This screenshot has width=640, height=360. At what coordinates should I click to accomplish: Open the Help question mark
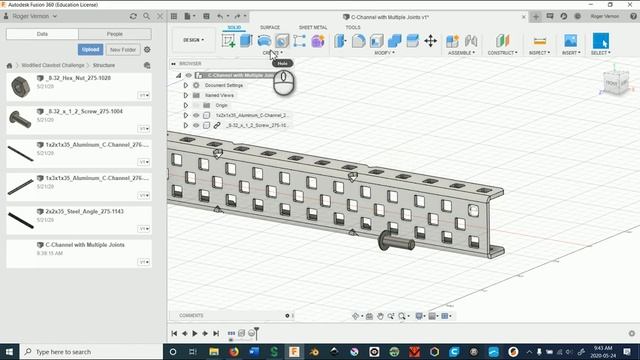(x=633, y=16)
